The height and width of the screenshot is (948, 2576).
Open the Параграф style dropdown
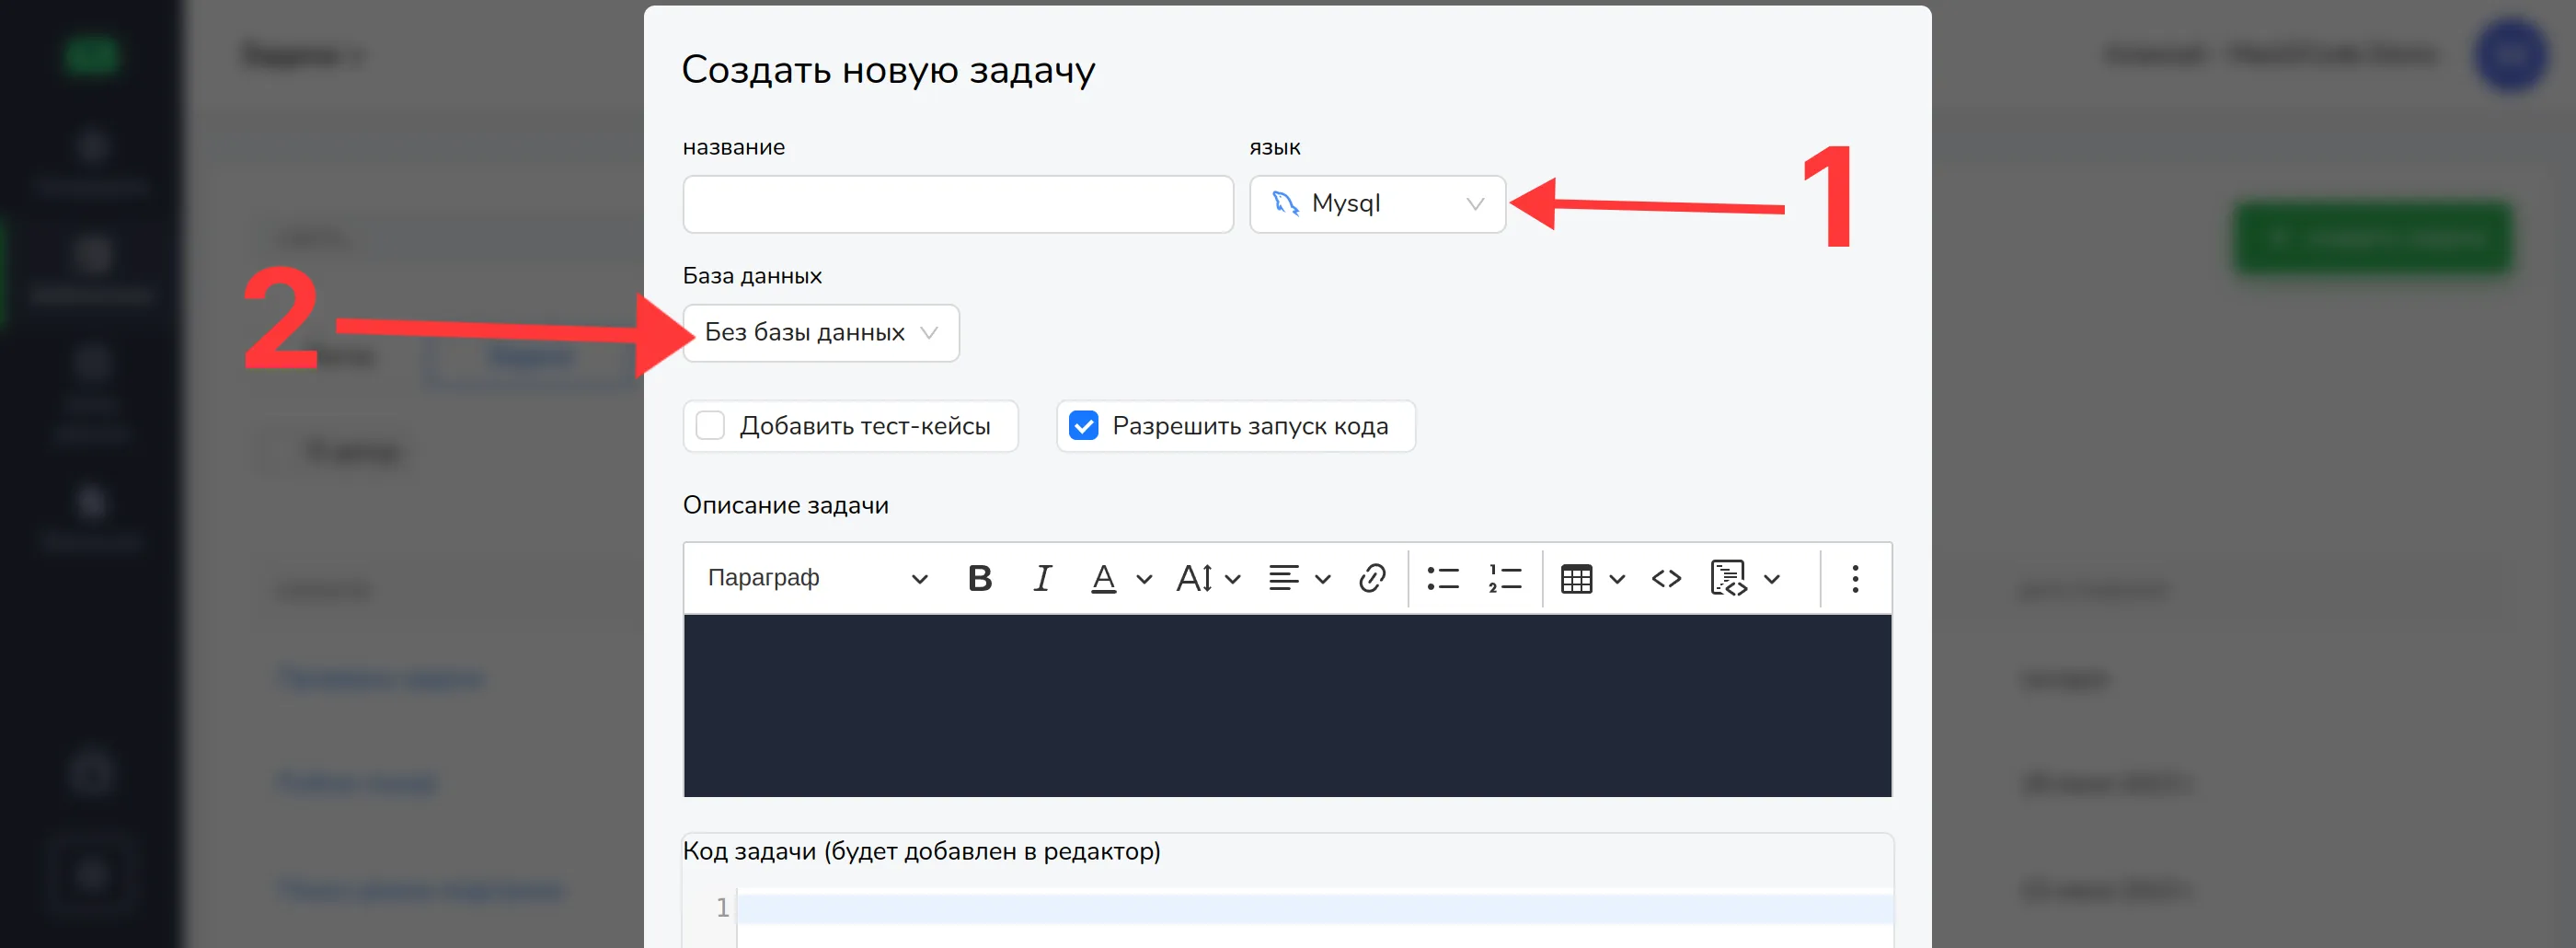tap(817, 578)
